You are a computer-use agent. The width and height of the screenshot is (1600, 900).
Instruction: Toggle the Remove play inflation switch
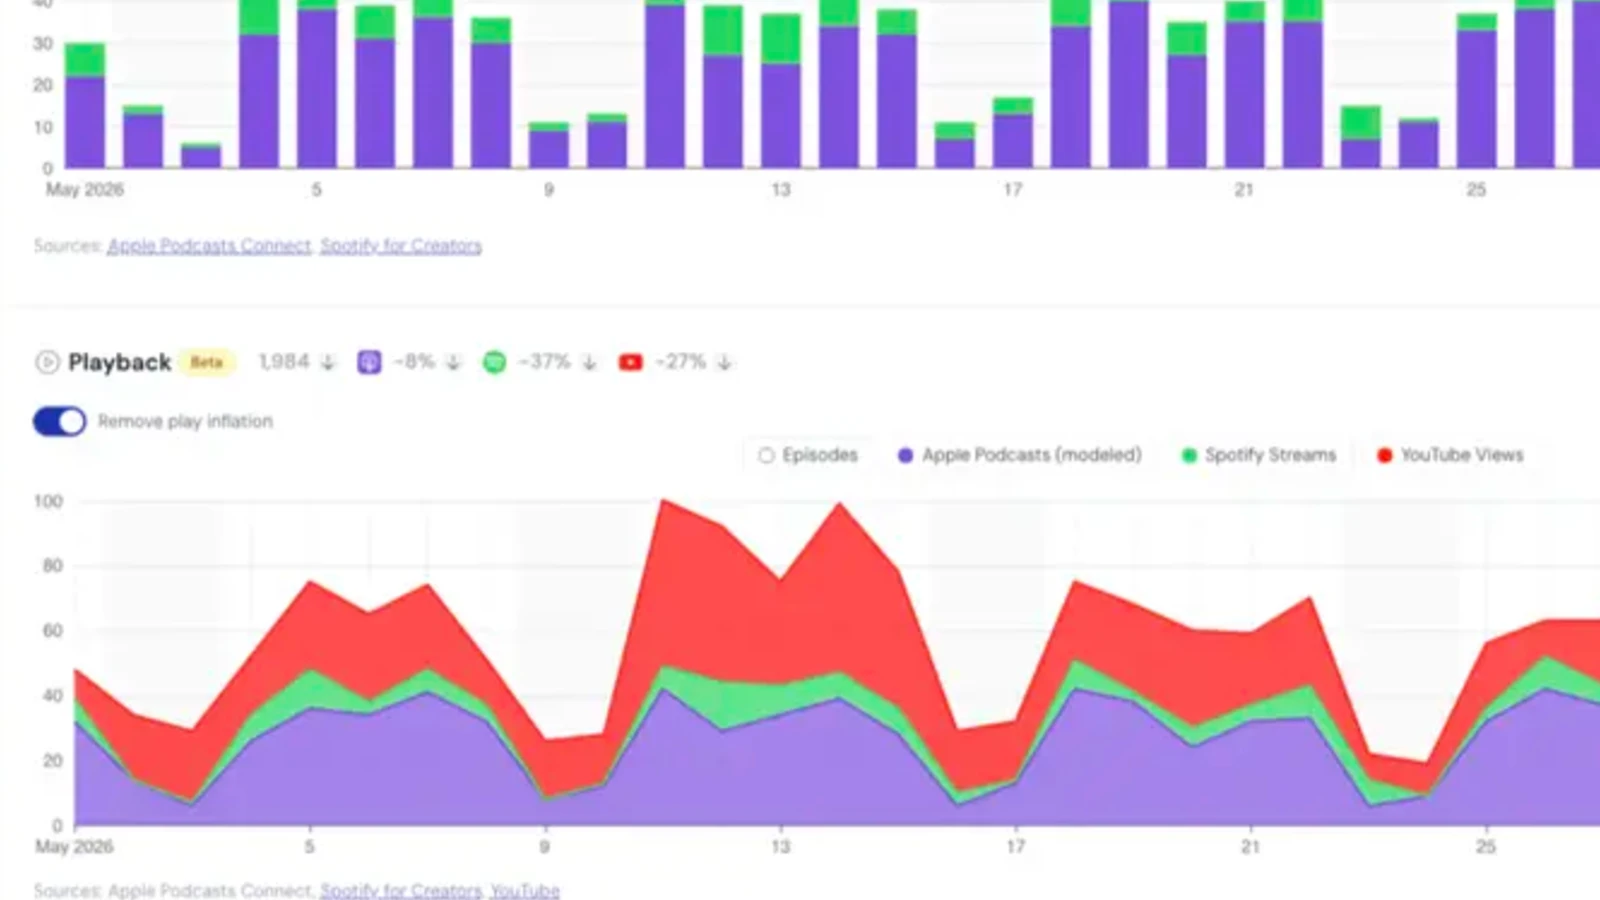pos(60,422)
